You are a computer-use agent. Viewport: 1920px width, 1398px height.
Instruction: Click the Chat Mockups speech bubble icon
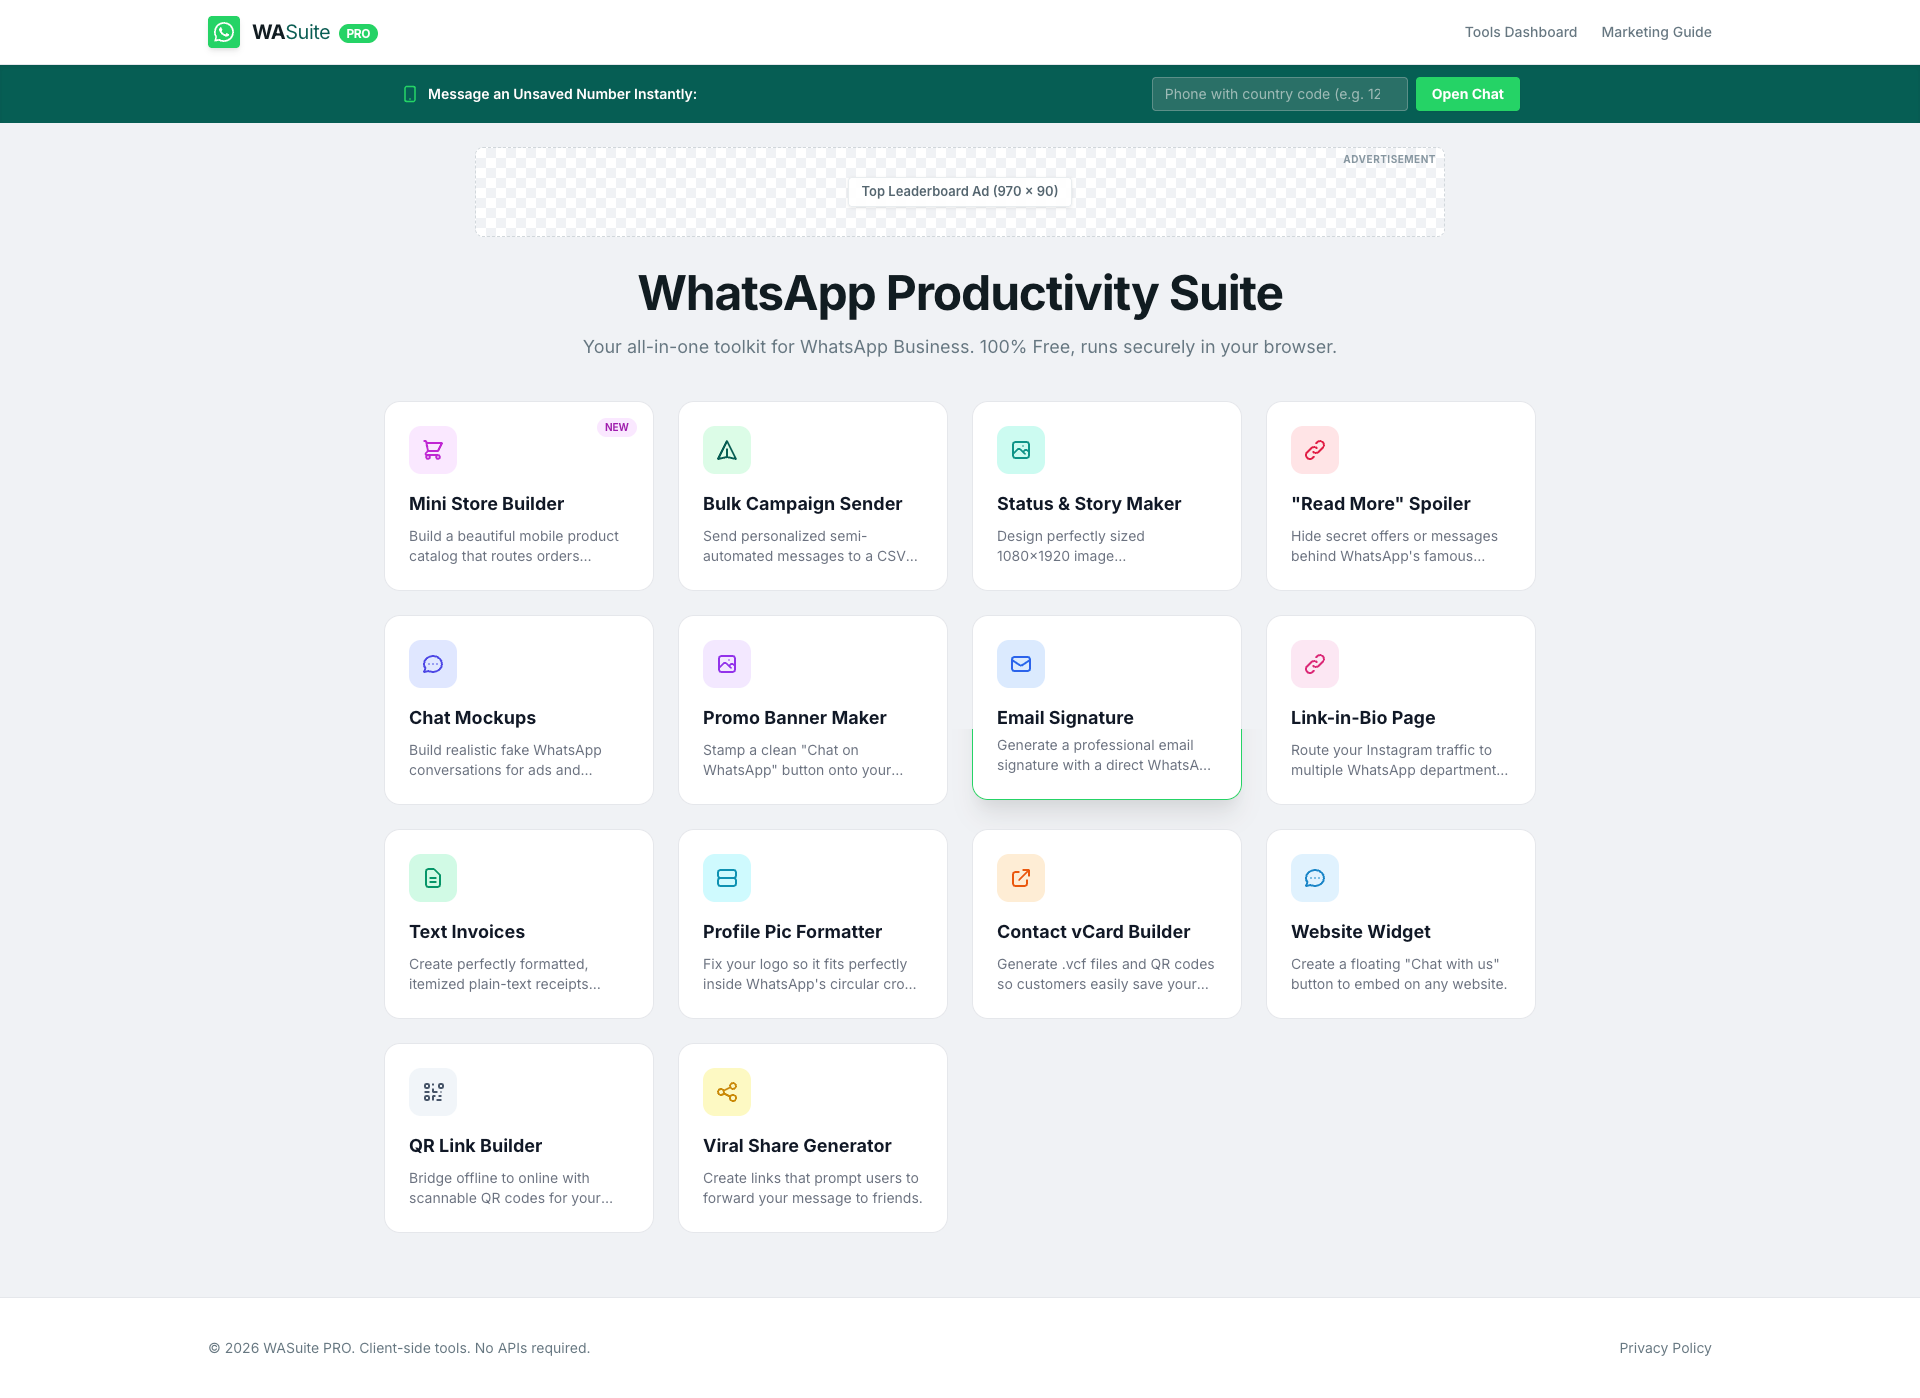(x=433, y=664)
